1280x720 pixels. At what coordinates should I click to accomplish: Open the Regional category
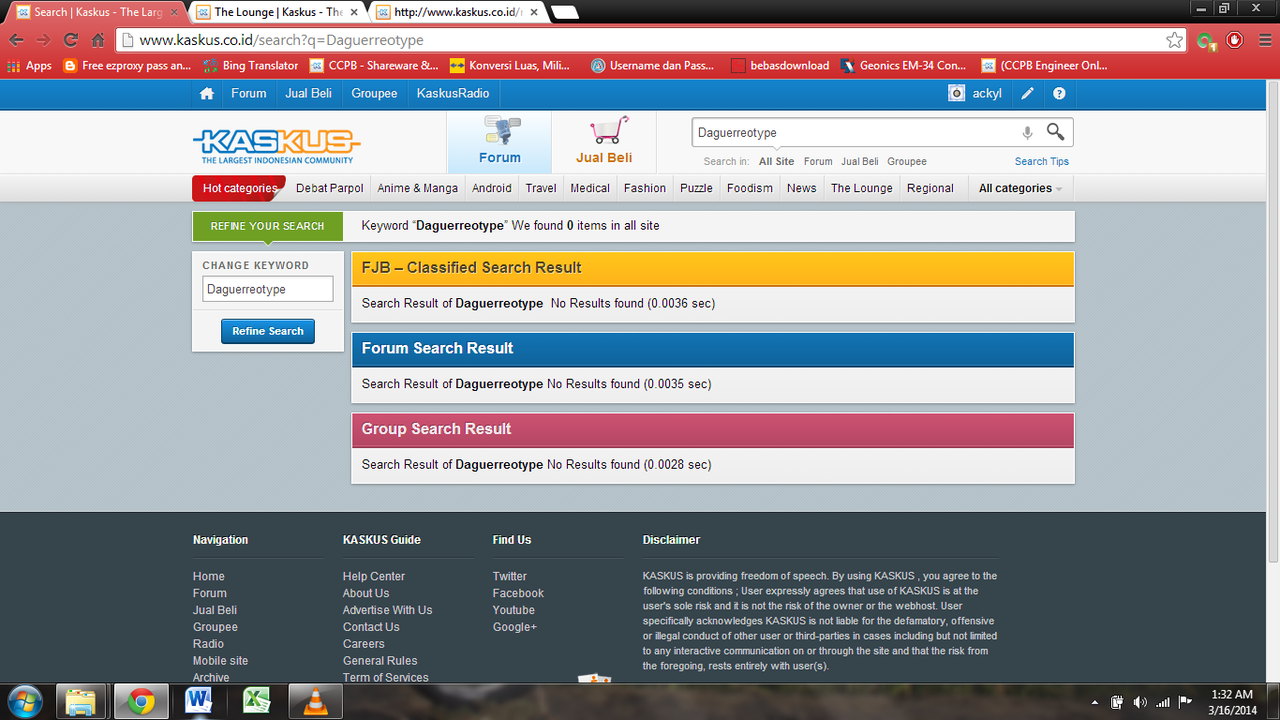(930, 188)
